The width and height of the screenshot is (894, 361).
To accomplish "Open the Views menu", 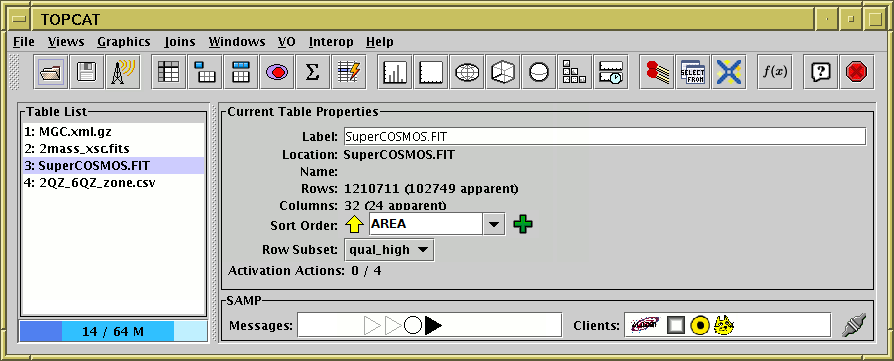I will 66,42.
